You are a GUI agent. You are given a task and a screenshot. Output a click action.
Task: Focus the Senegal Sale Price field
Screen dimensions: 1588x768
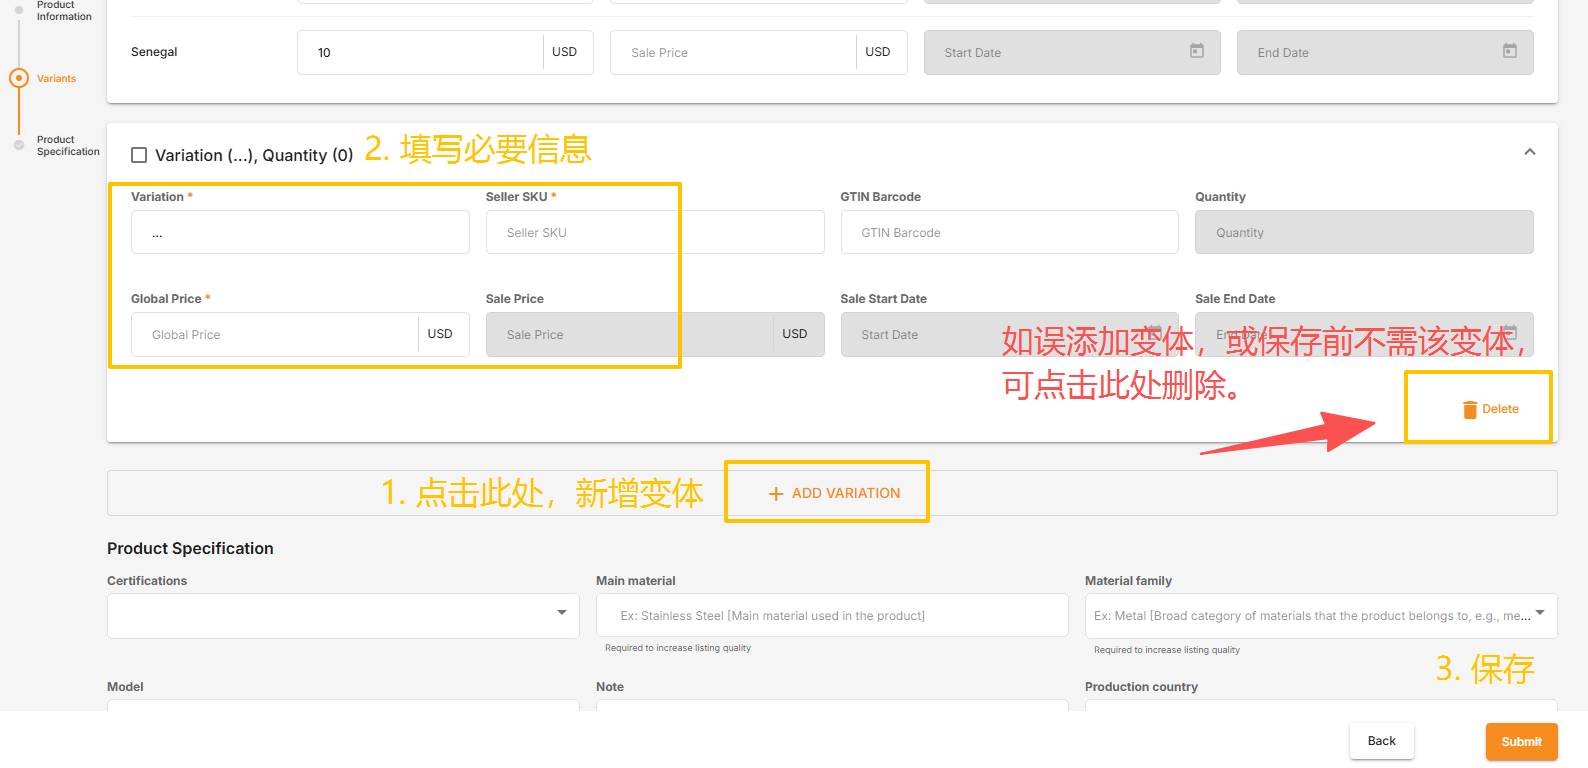(x=733, y=52)
